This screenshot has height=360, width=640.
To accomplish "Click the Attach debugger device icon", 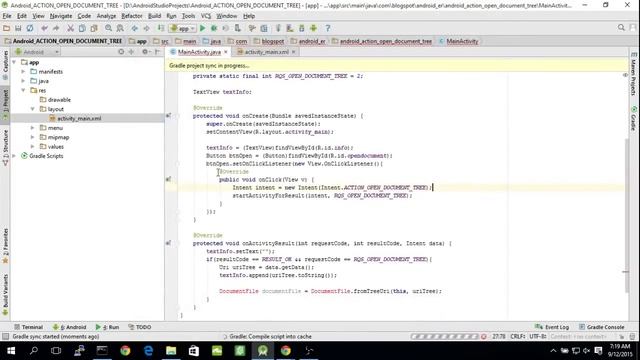I will tap(238, 28).
